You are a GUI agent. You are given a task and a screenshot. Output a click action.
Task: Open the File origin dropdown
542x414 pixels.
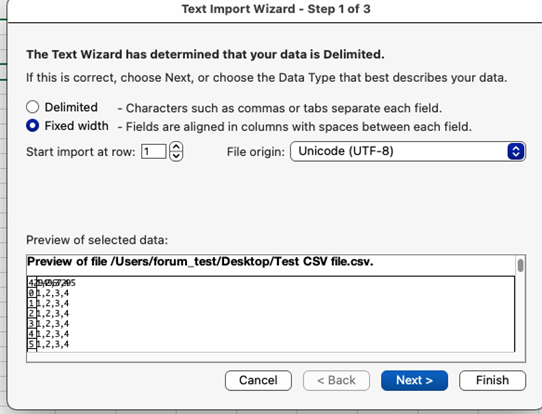(x=408, y=151)
